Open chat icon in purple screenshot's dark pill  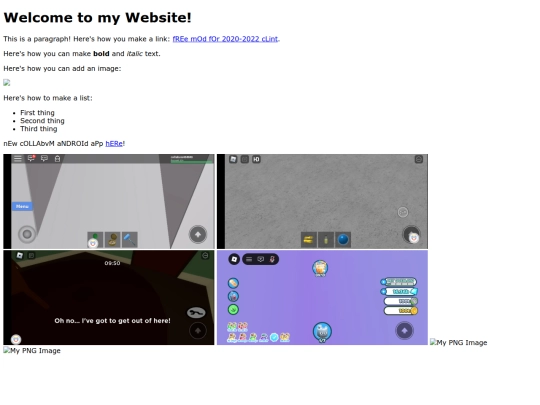coord(261,259)
